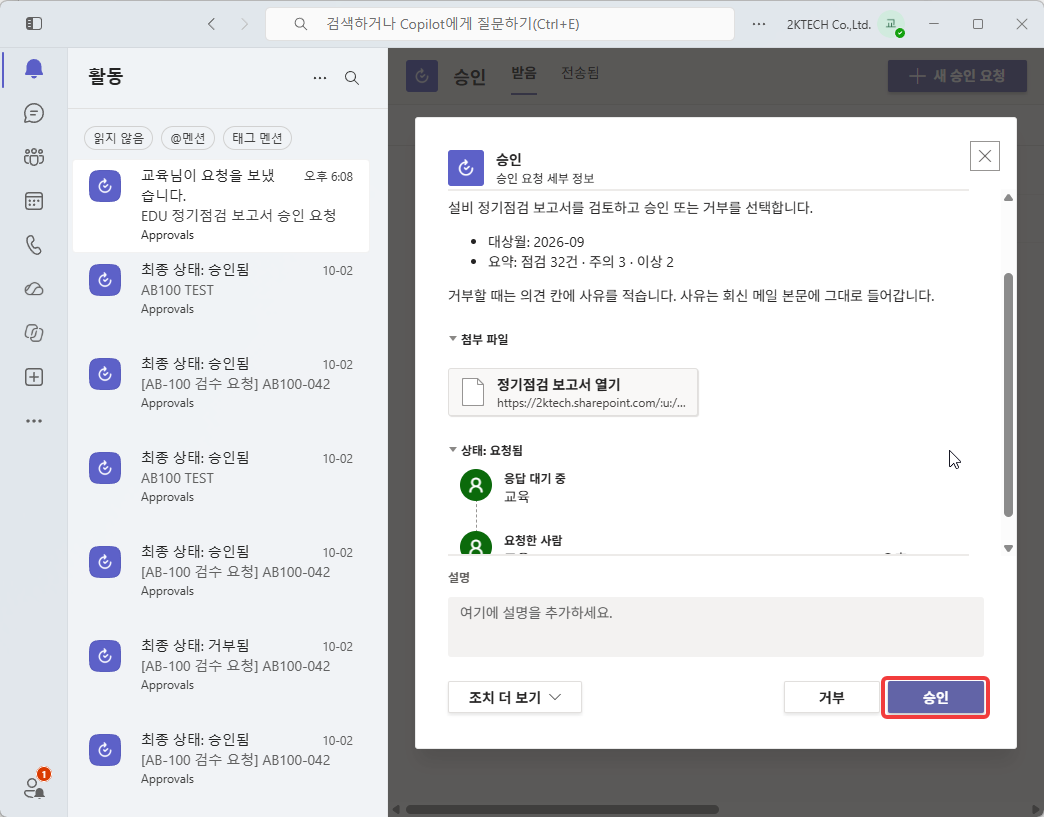Viewport: 1044px width, 817px height.
Task: Click the document icon on the attachment card
Action: [x=473, y=392]
